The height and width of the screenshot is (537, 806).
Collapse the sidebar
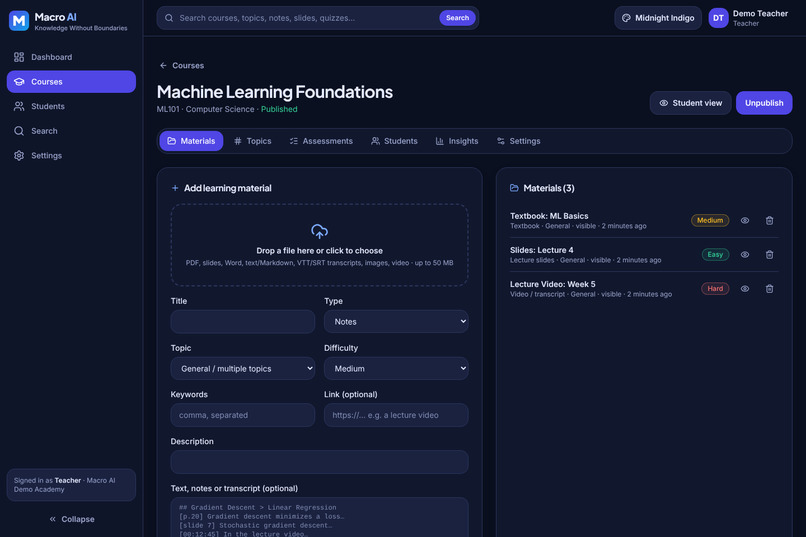71,519
